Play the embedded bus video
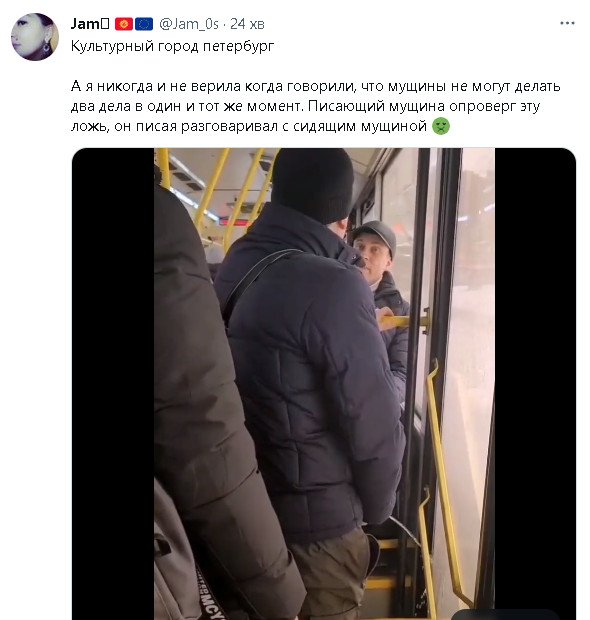 pyautogui.click(x=324, y=384)
